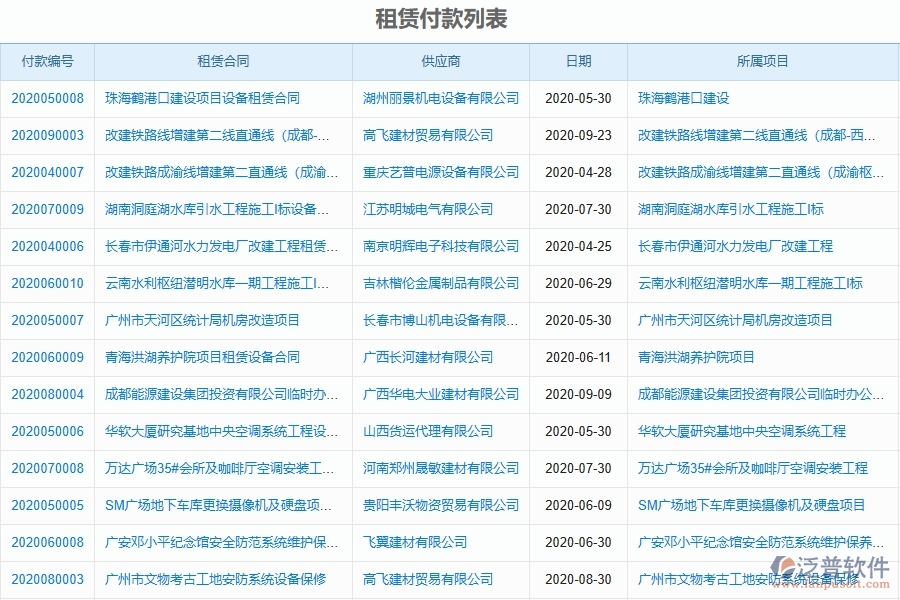Select project 万达广场35#会所及咖啡厅空调安装工程
Screen dimensions: 900x600
751,468
